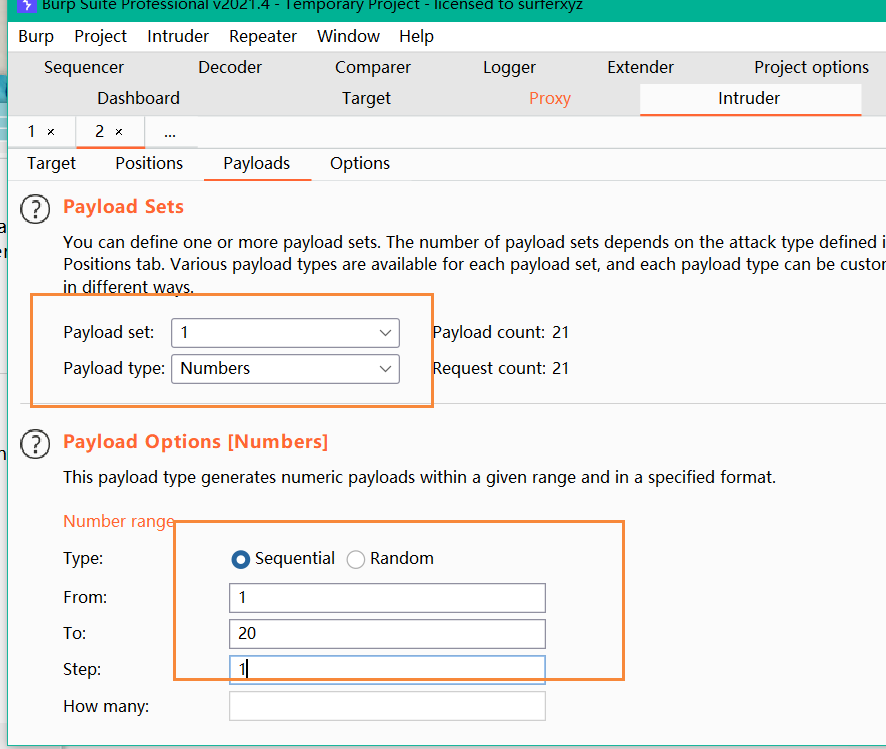
Task: Open the Positions sub-tab
Action: pyautogui.click(x=149, y=163)
